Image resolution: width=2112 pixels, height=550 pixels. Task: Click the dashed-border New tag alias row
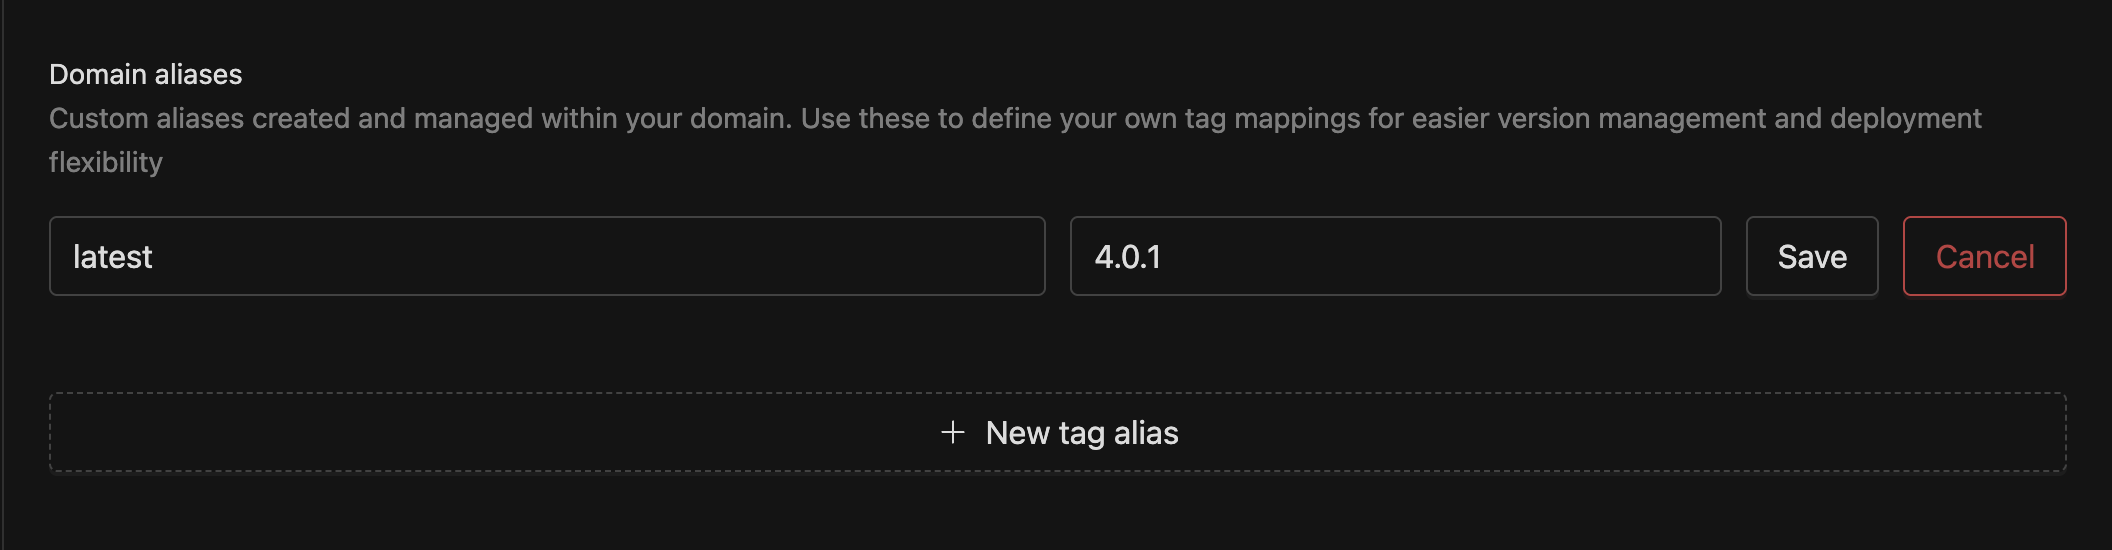click(x=1500, y=432)
